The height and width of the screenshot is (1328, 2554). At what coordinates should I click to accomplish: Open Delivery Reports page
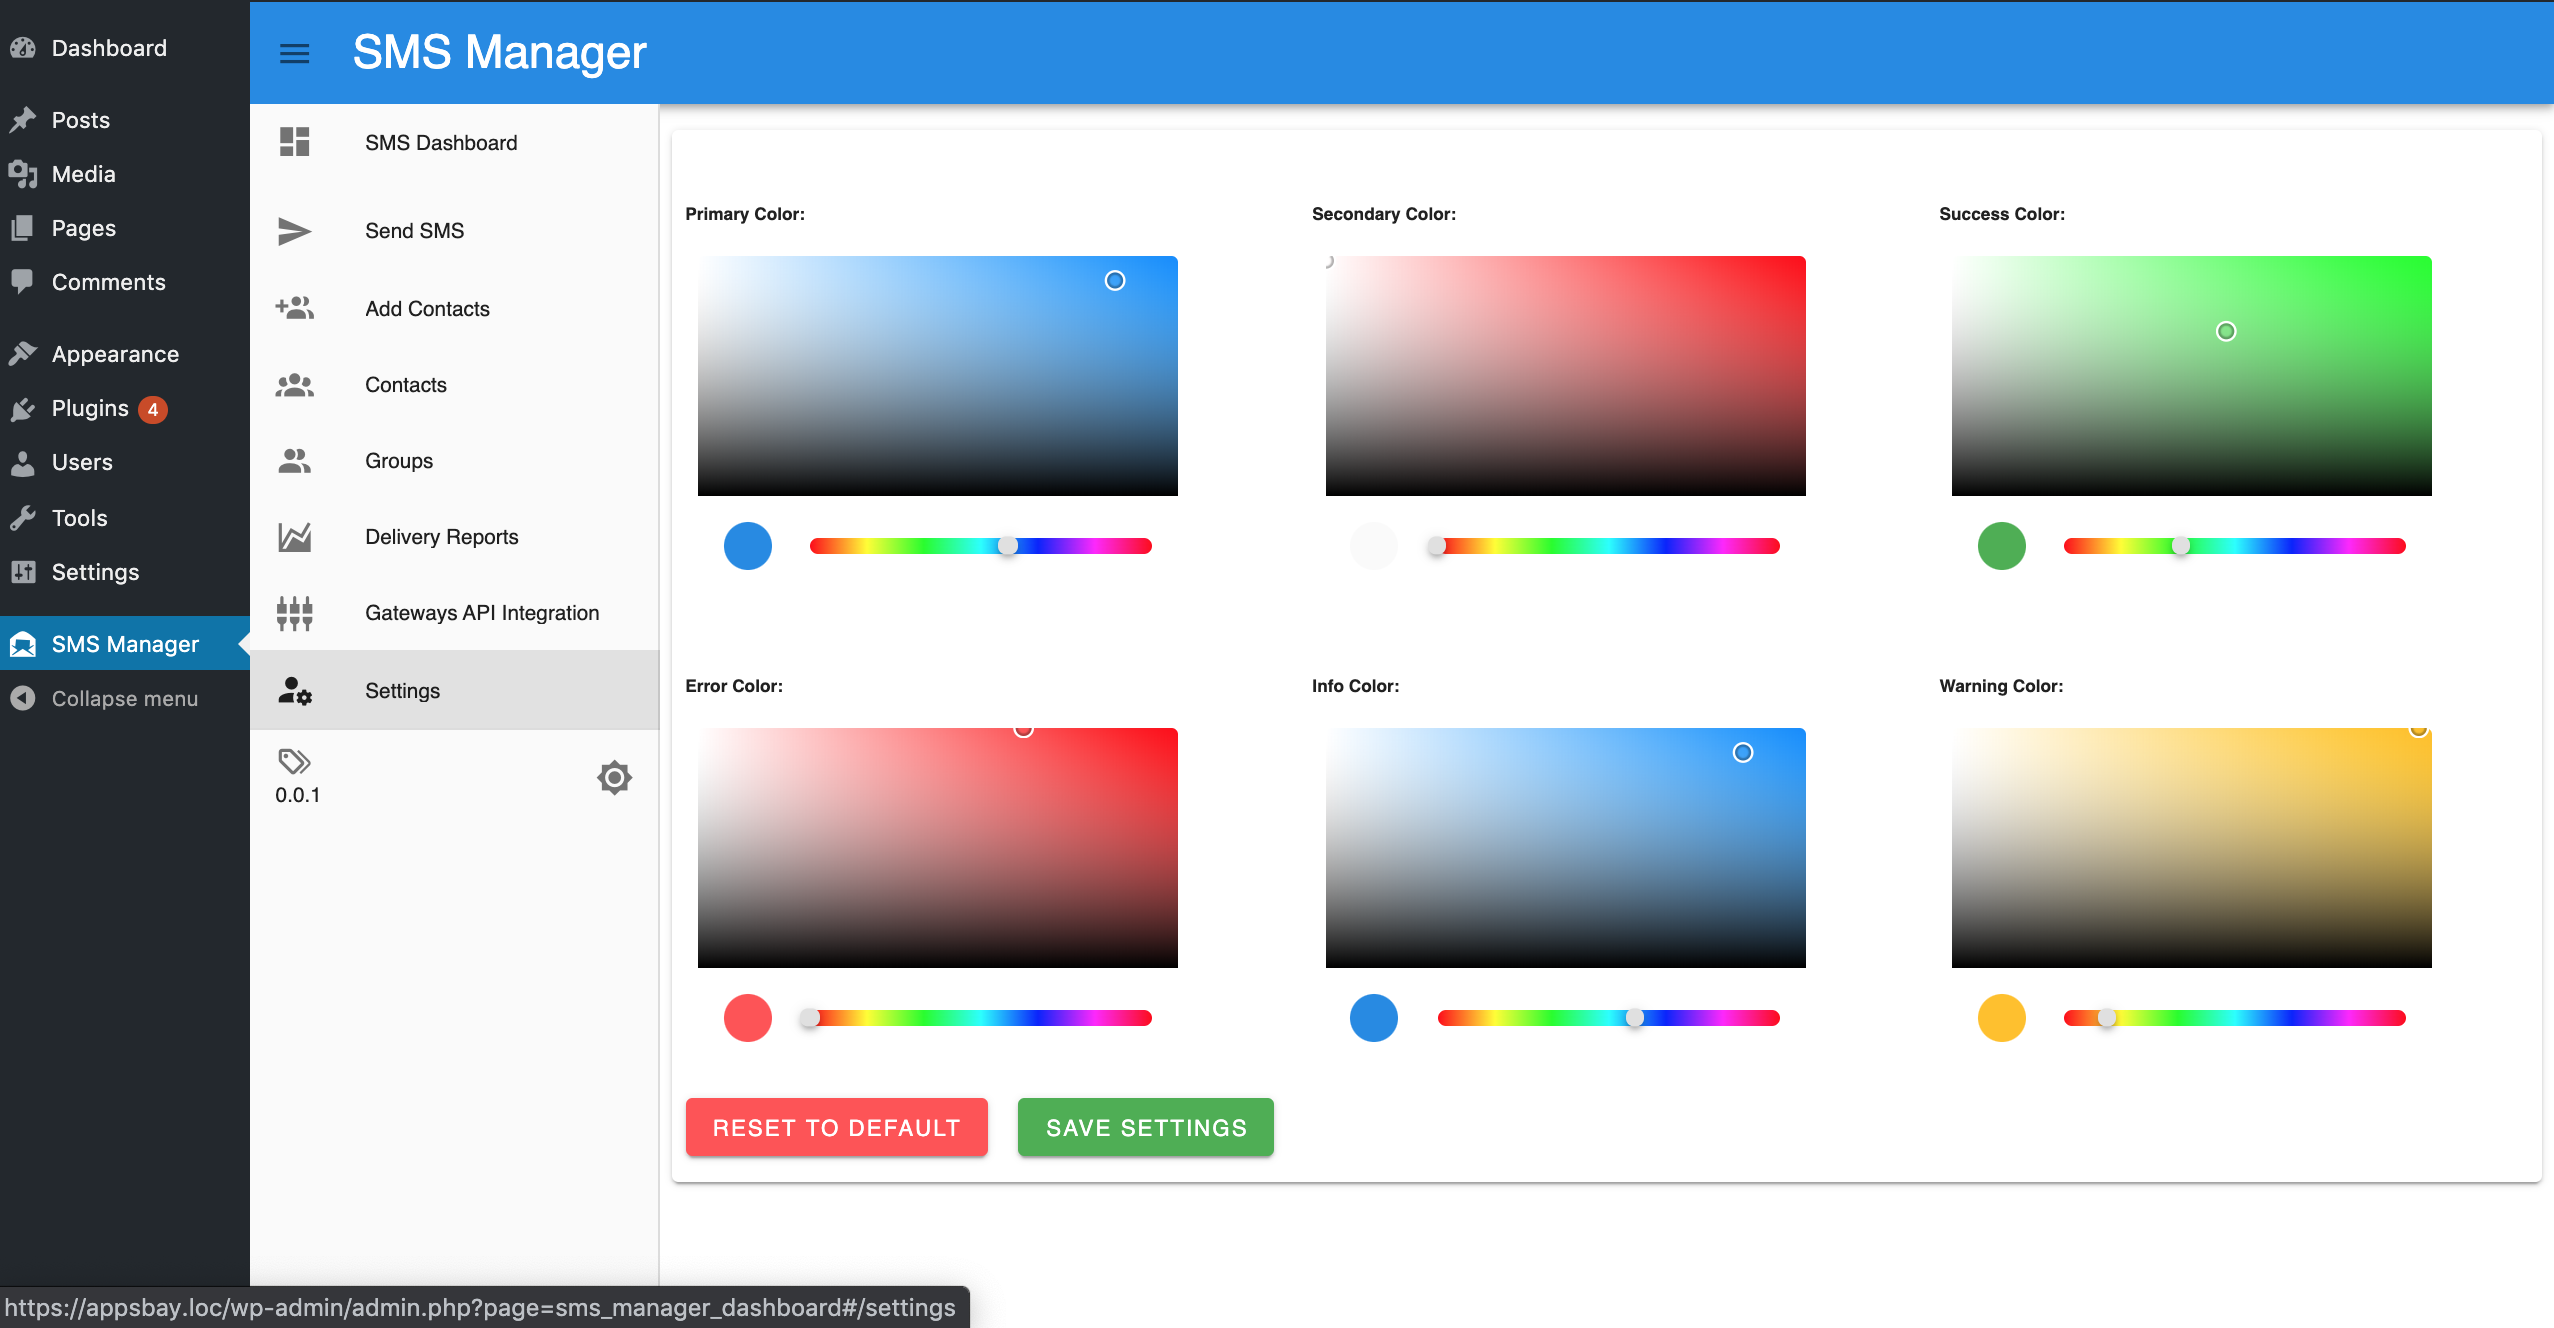point(454,537)
